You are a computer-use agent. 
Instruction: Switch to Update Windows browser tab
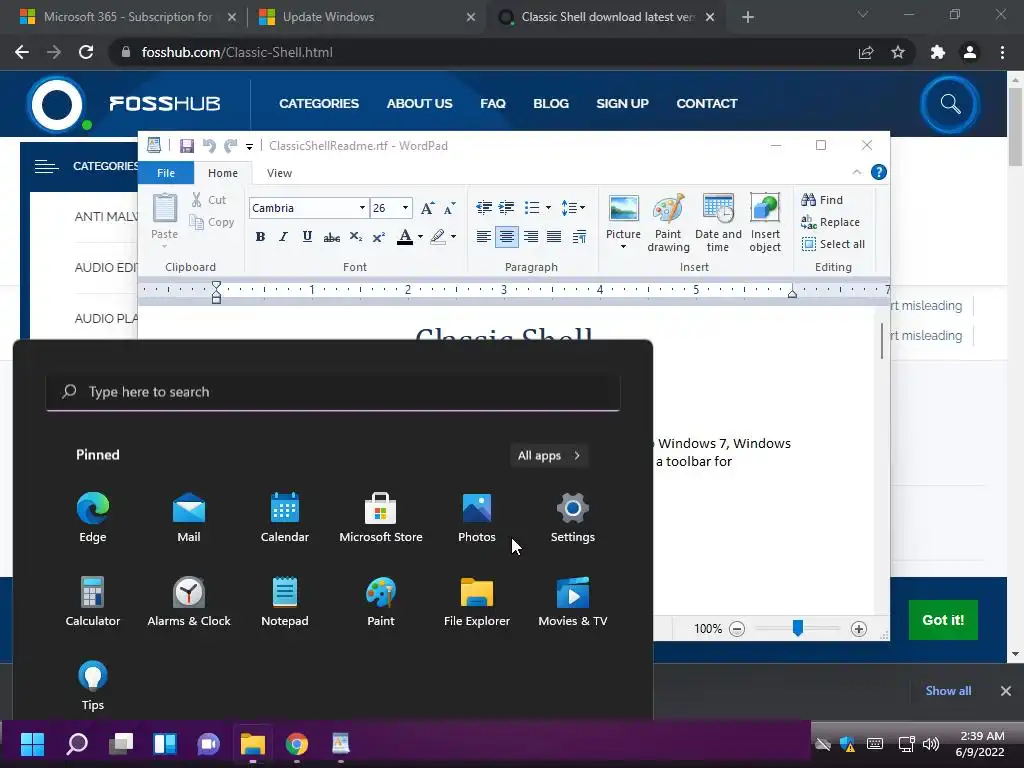click(366, 17)
